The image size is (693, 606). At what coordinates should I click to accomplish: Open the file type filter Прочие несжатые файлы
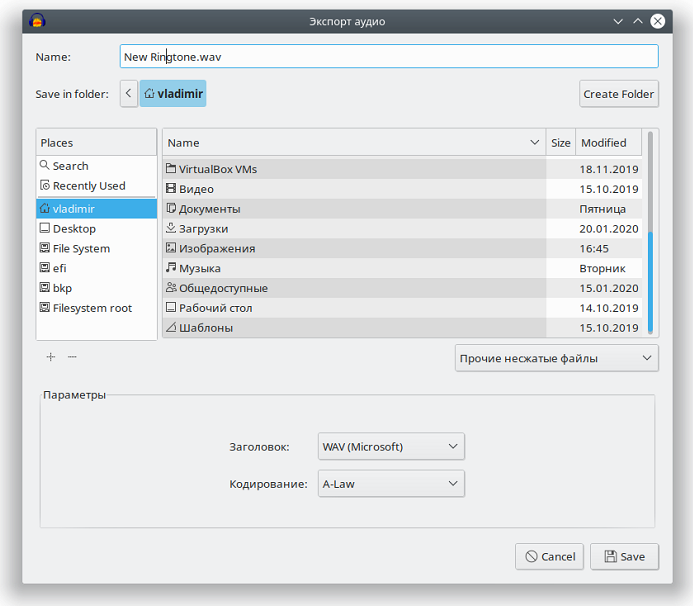pyautogui.click(x=556, y=358)
